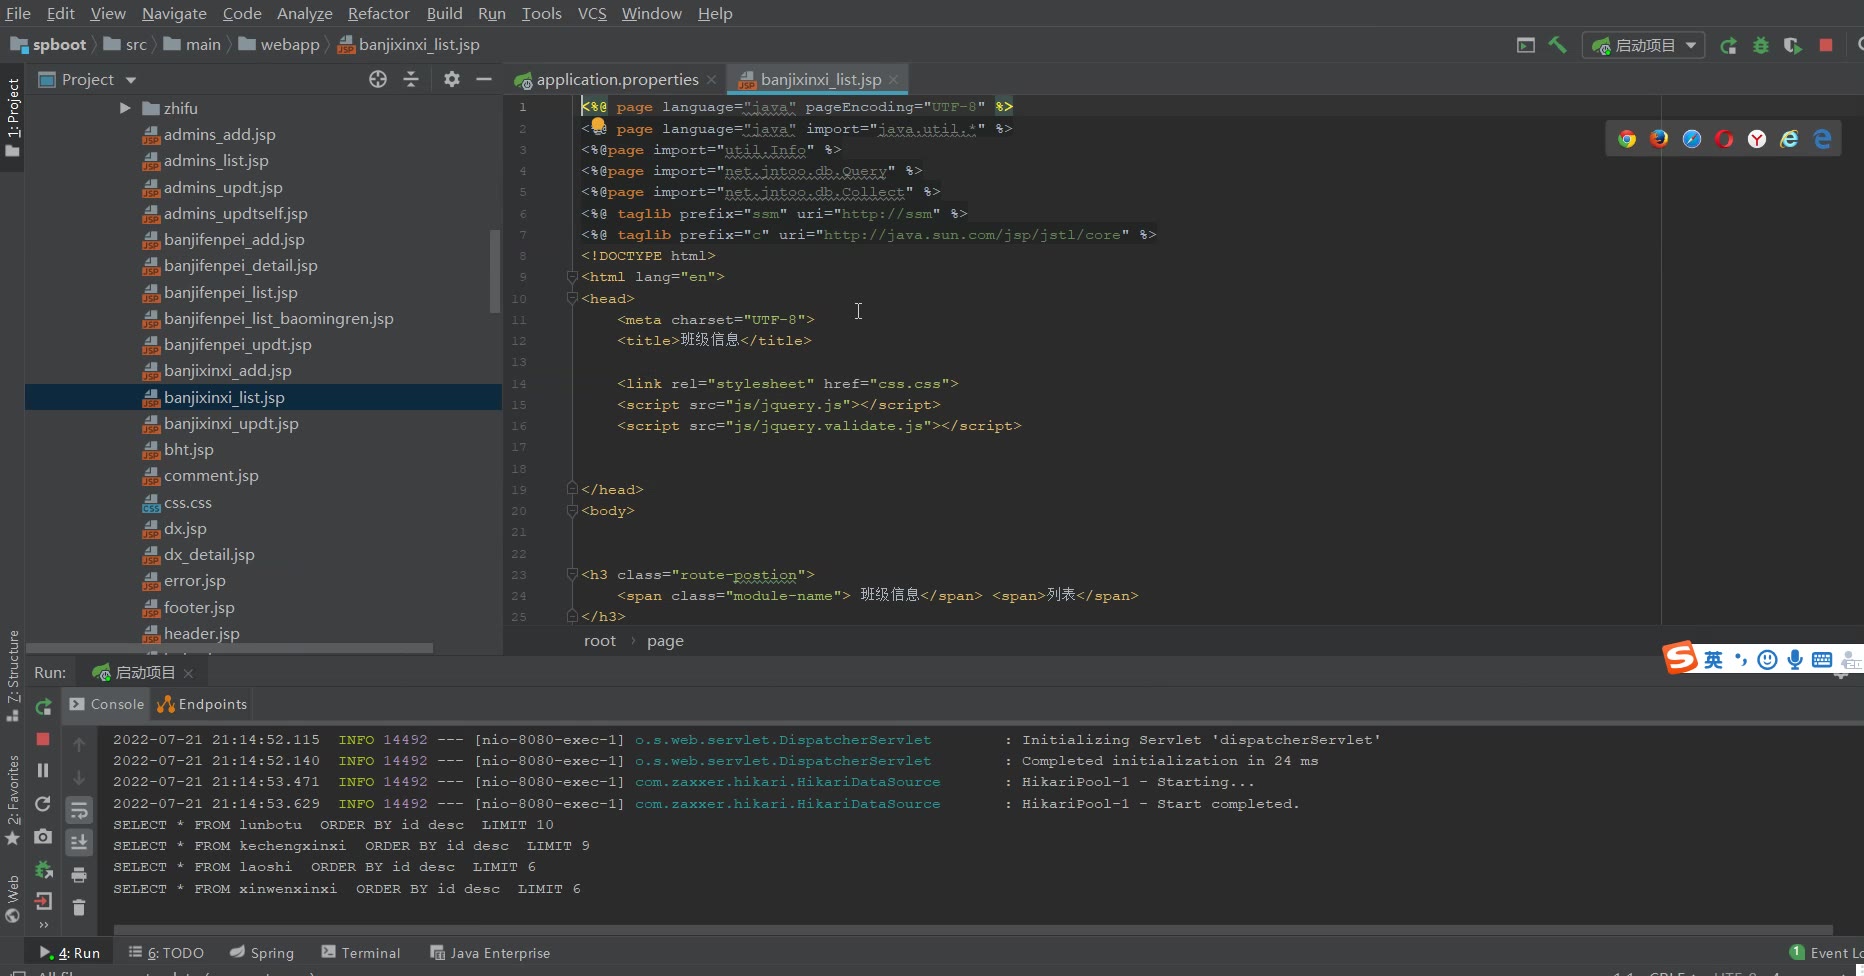The height and width of the screenshot is (976, 1864).
Task: Open the Refactor menu
Action: click(379, 13)
